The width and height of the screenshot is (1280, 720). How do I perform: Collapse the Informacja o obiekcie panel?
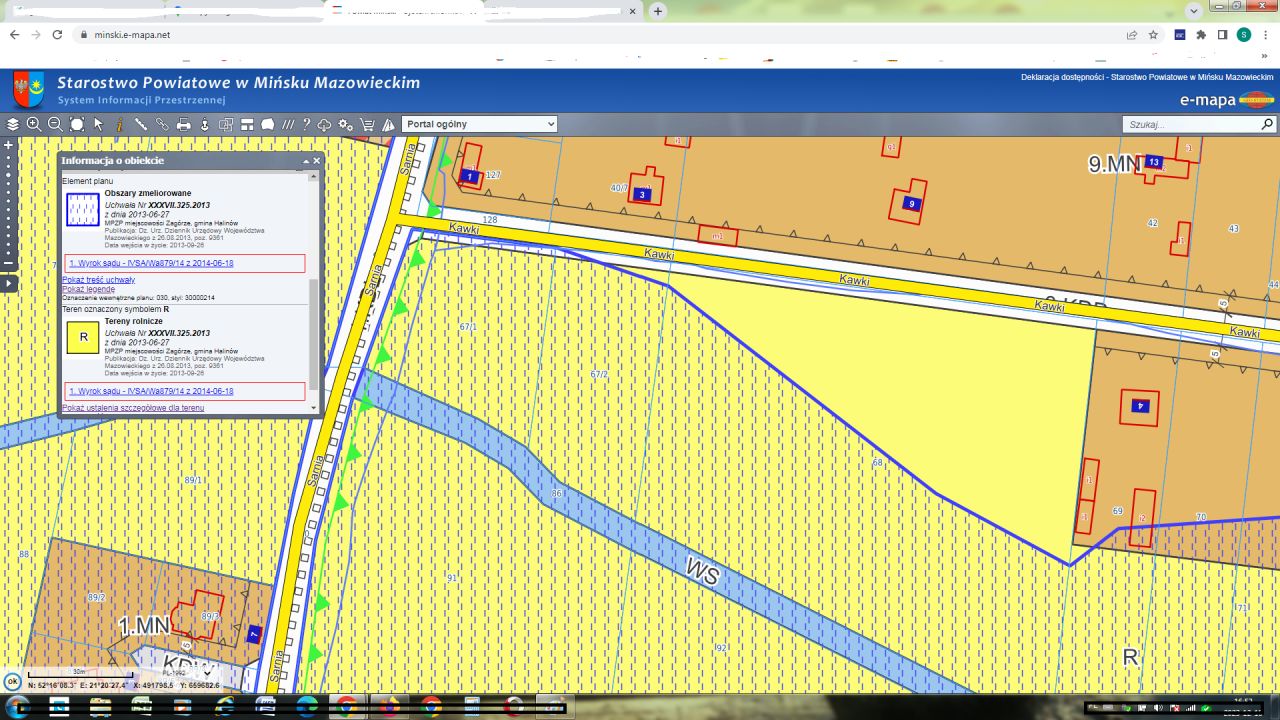pyautogui.click(x=307, y=161)
